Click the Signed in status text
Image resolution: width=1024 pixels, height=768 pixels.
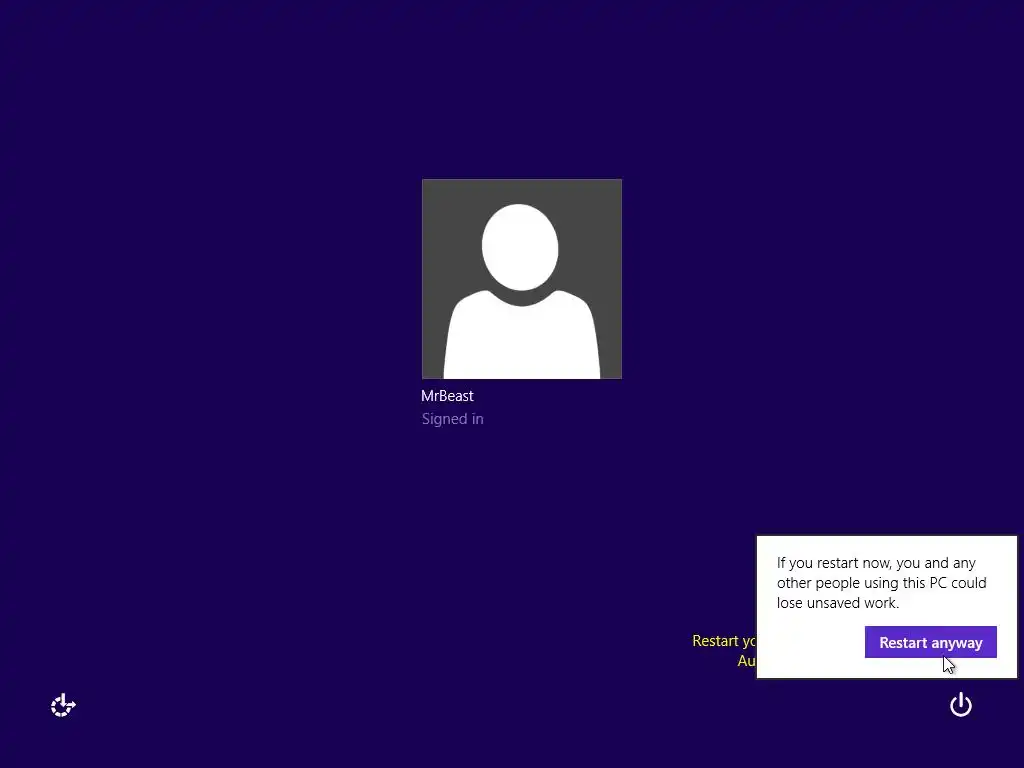point(453,419)
